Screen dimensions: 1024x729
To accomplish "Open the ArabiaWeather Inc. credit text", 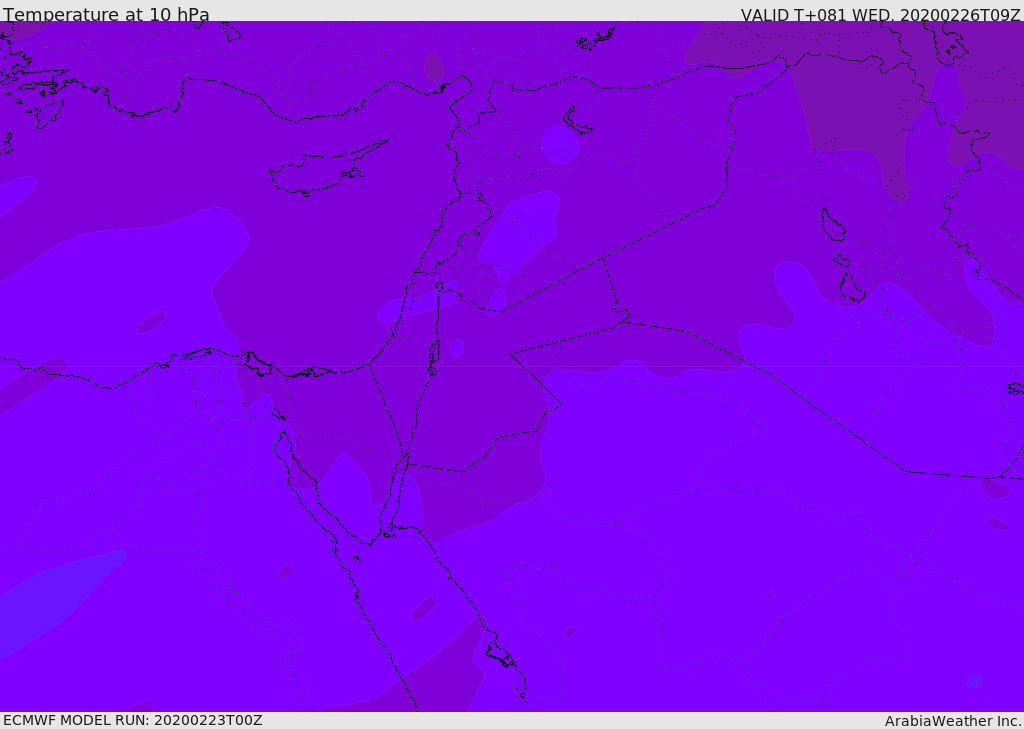I will (x=953, y=720).
